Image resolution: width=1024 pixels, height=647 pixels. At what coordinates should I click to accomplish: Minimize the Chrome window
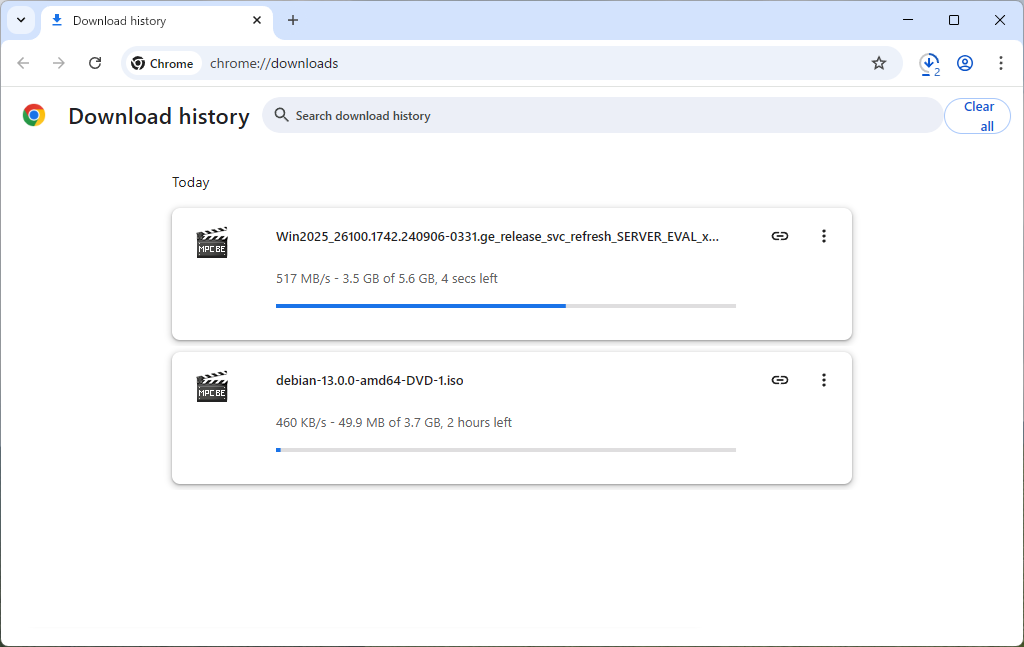[908, 20]
